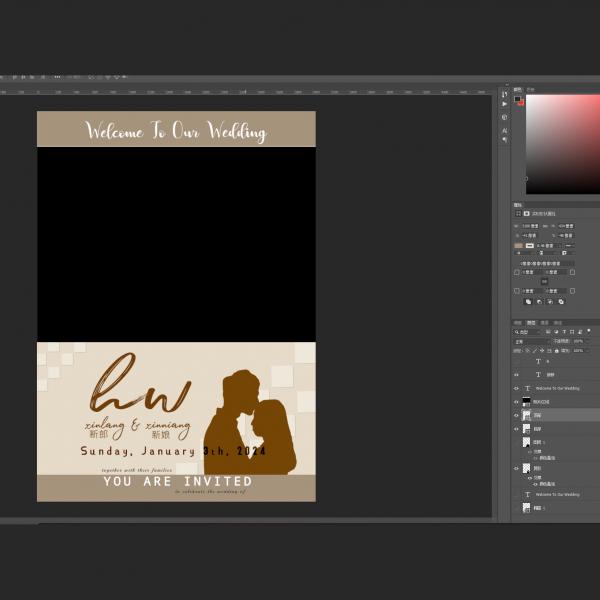Switch to the Layers tab

pyautogui.click(x=531, y=323)
